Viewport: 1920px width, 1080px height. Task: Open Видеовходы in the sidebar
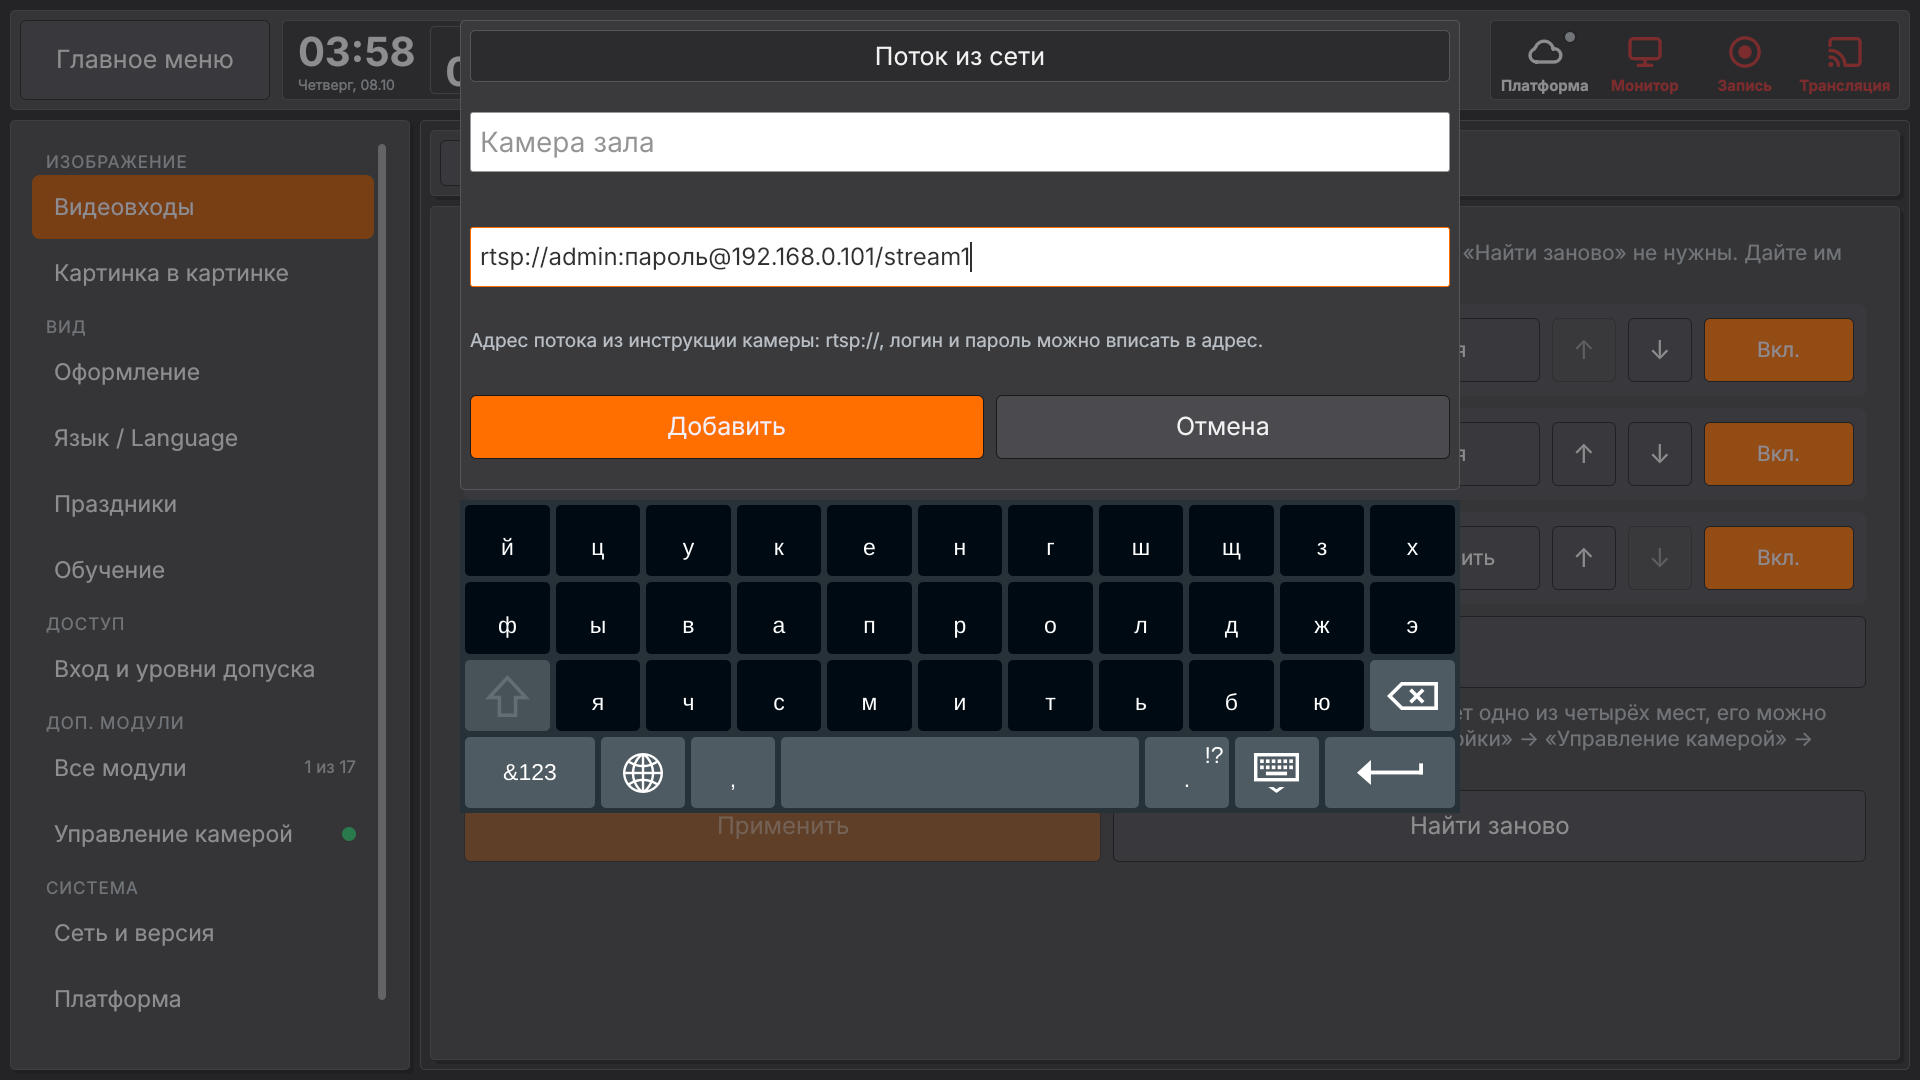pos(203,207)
